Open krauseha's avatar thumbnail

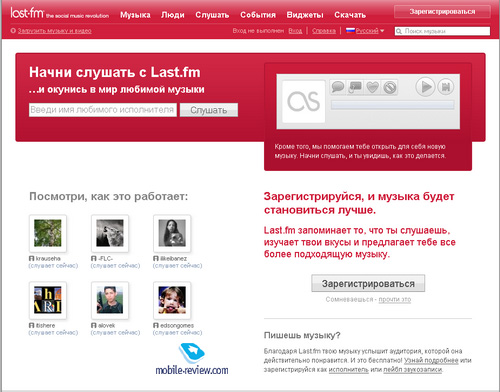[48, 233]
